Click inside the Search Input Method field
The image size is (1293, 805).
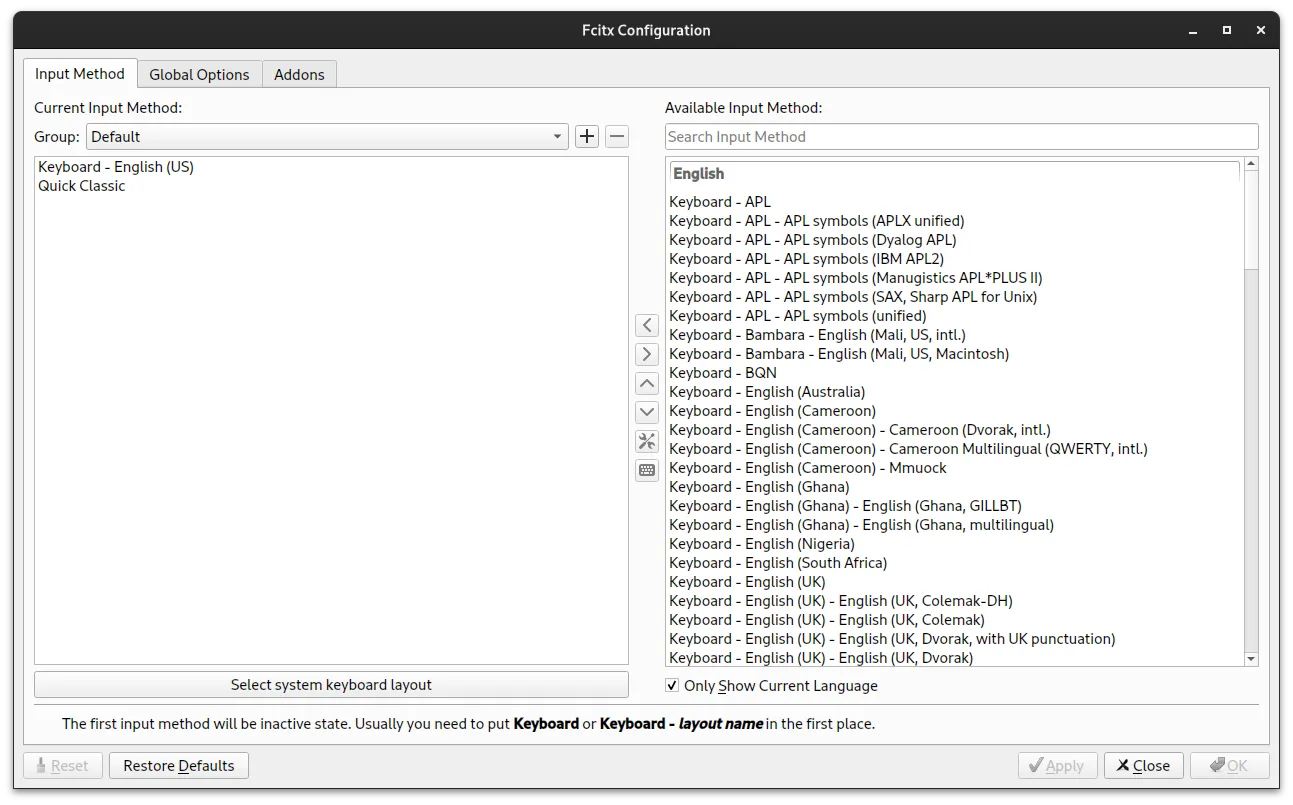tap(960, 136)
